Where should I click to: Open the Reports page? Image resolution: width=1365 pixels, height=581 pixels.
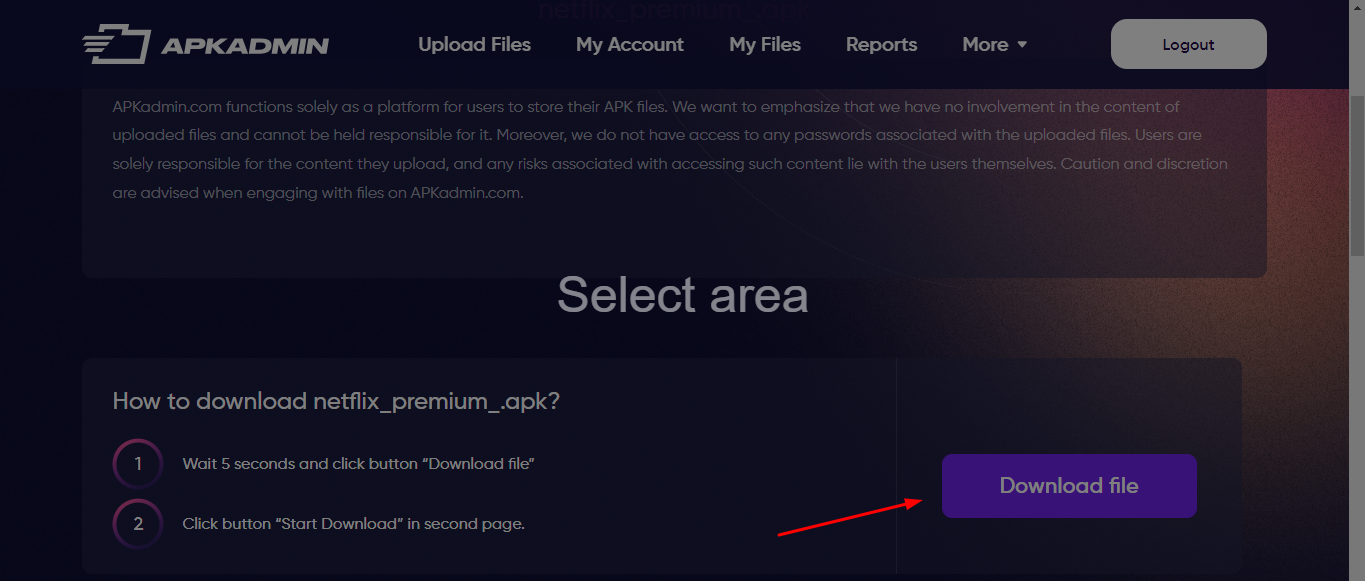[x=881, y=45]
